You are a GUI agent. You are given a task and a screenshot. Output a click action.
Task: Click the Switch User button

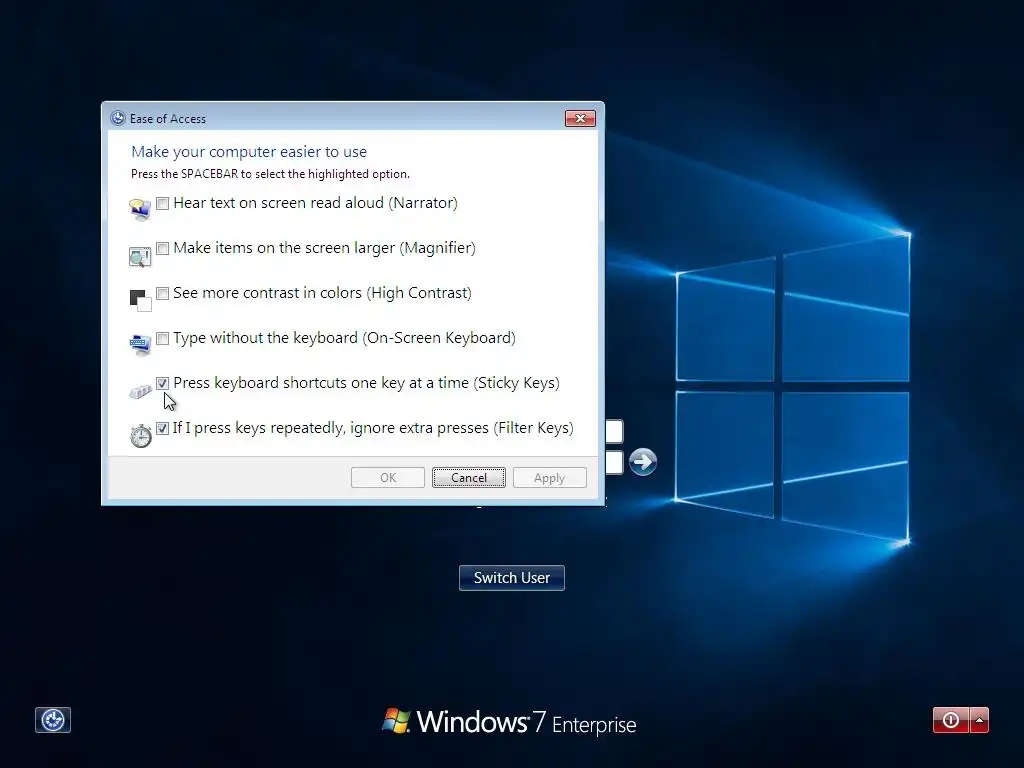click(x=512, y=578)
